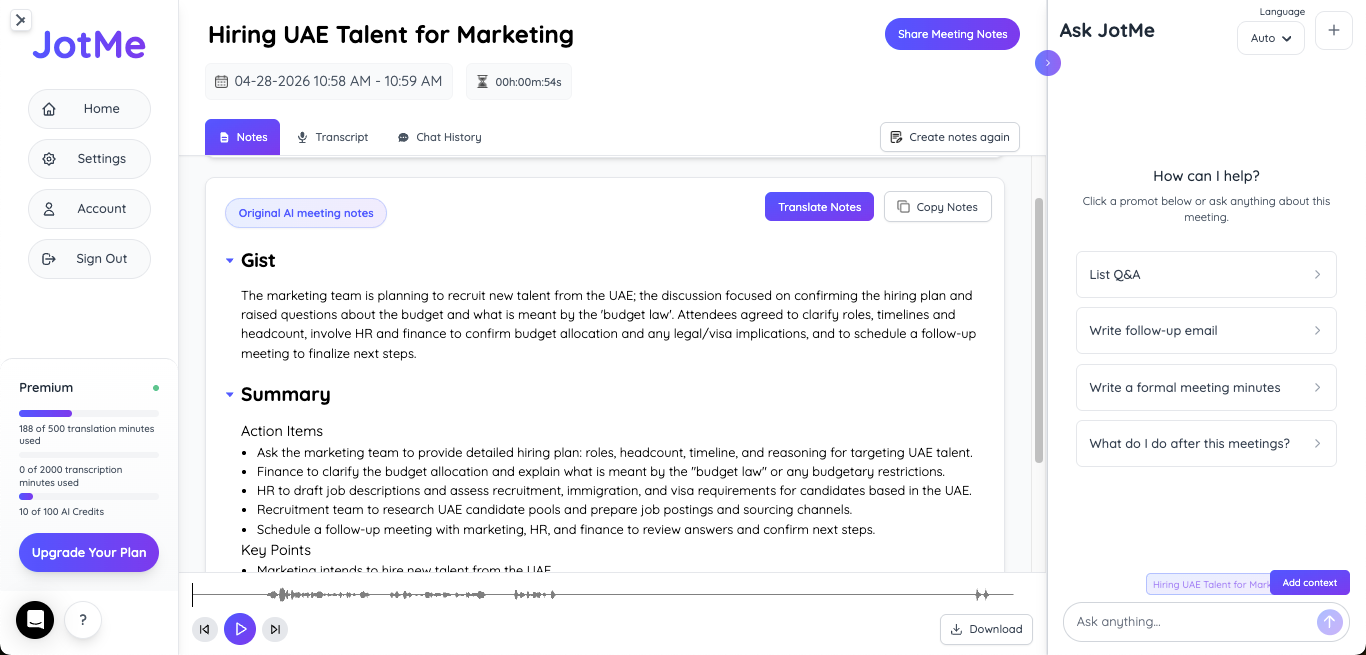Switch to the Chat History tab
Image resolution: width=1366 pixels, height=655 pixels.
[x=440, y=137]
